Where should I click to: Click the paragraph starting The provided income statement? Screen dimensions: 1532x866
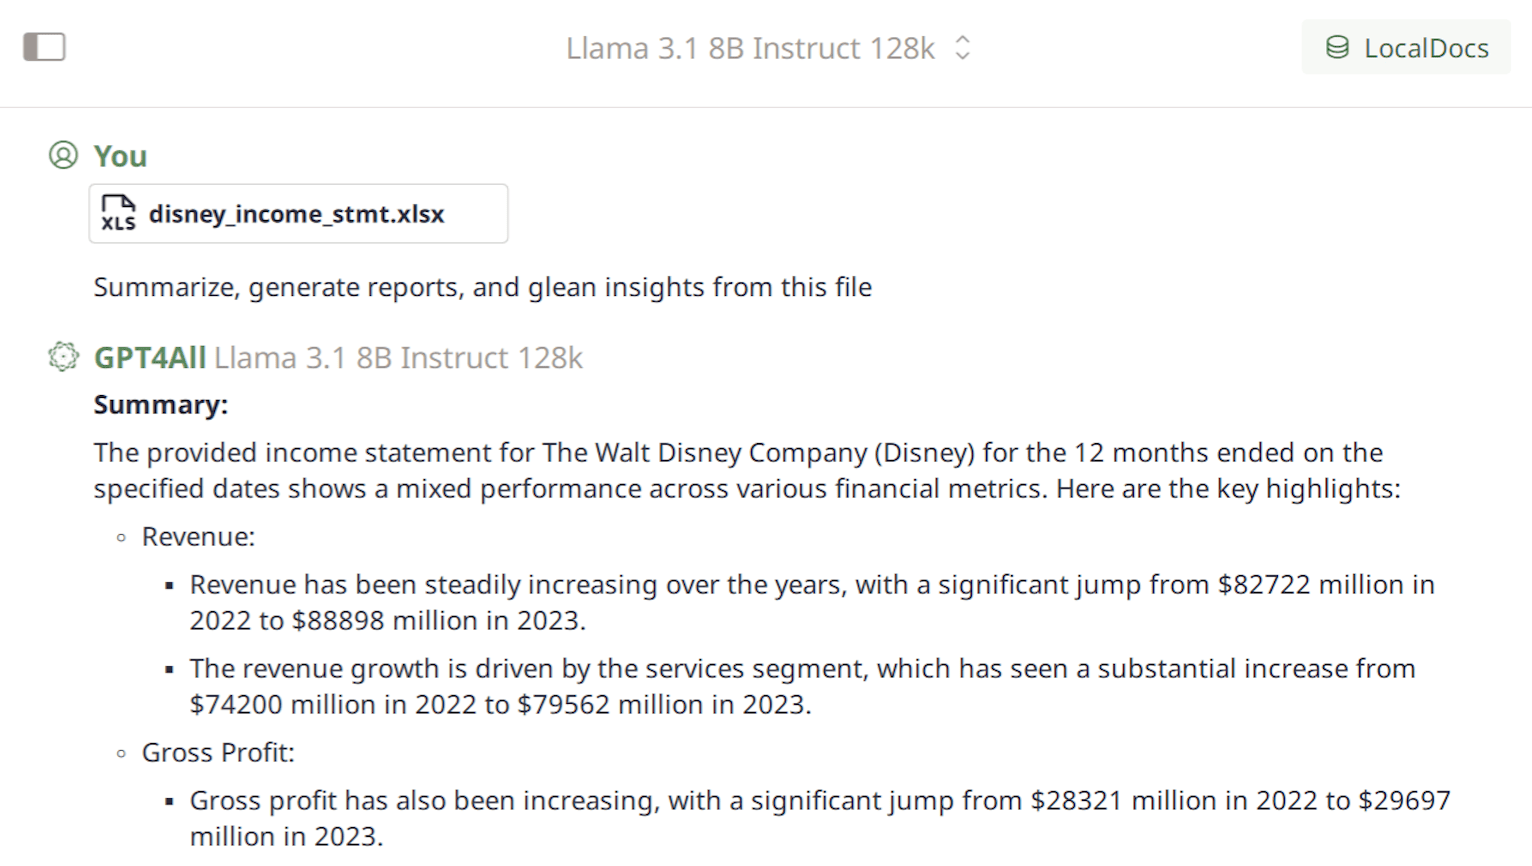tap(747, 471)
